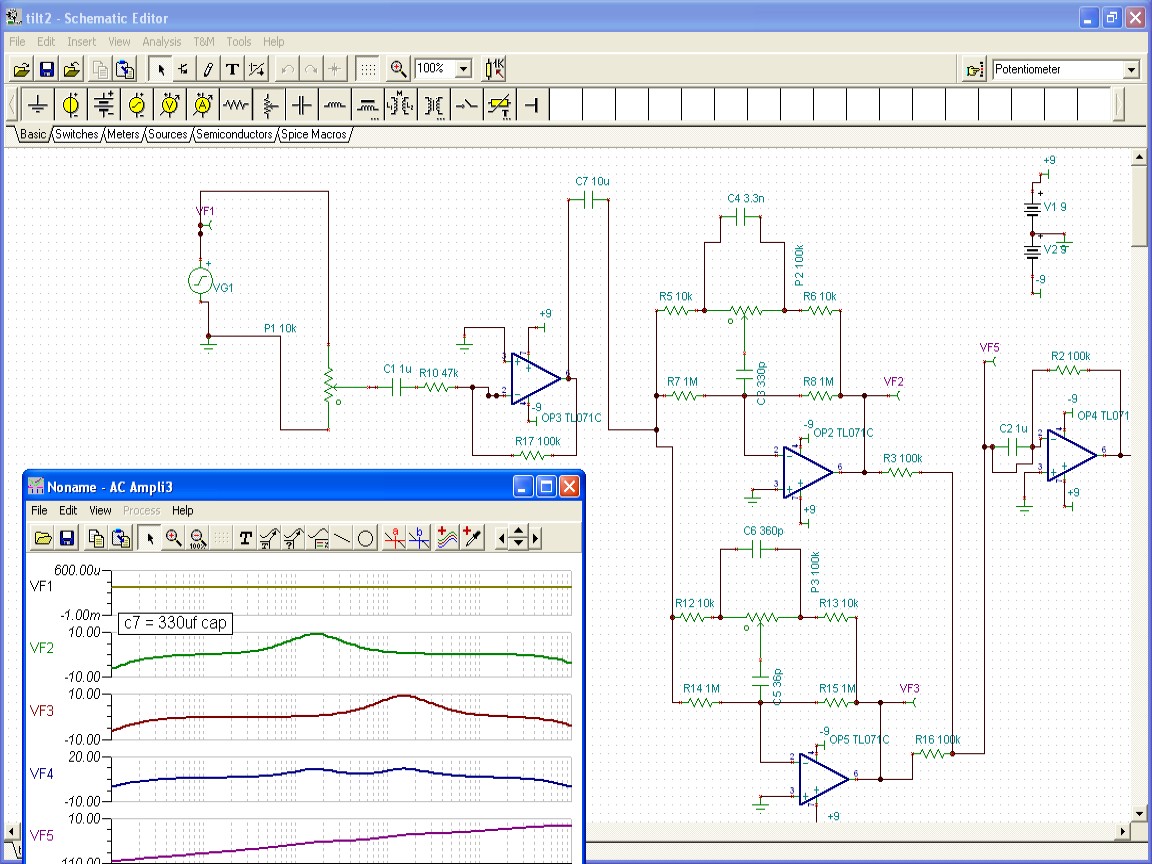Viewport: 1152px width, 864px height.
Task: Switch to the Switches component tab
Action: pos(76,134)
